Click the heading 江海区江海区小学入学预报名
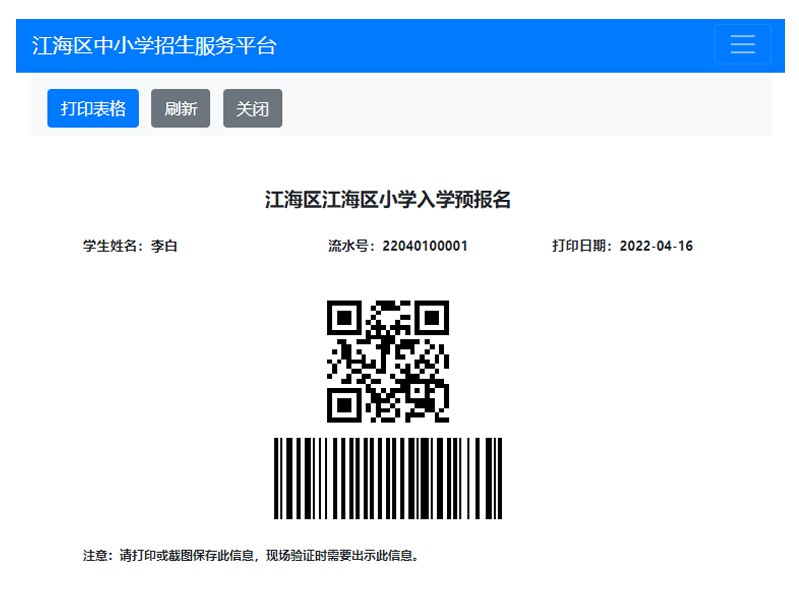 [388, 199]
